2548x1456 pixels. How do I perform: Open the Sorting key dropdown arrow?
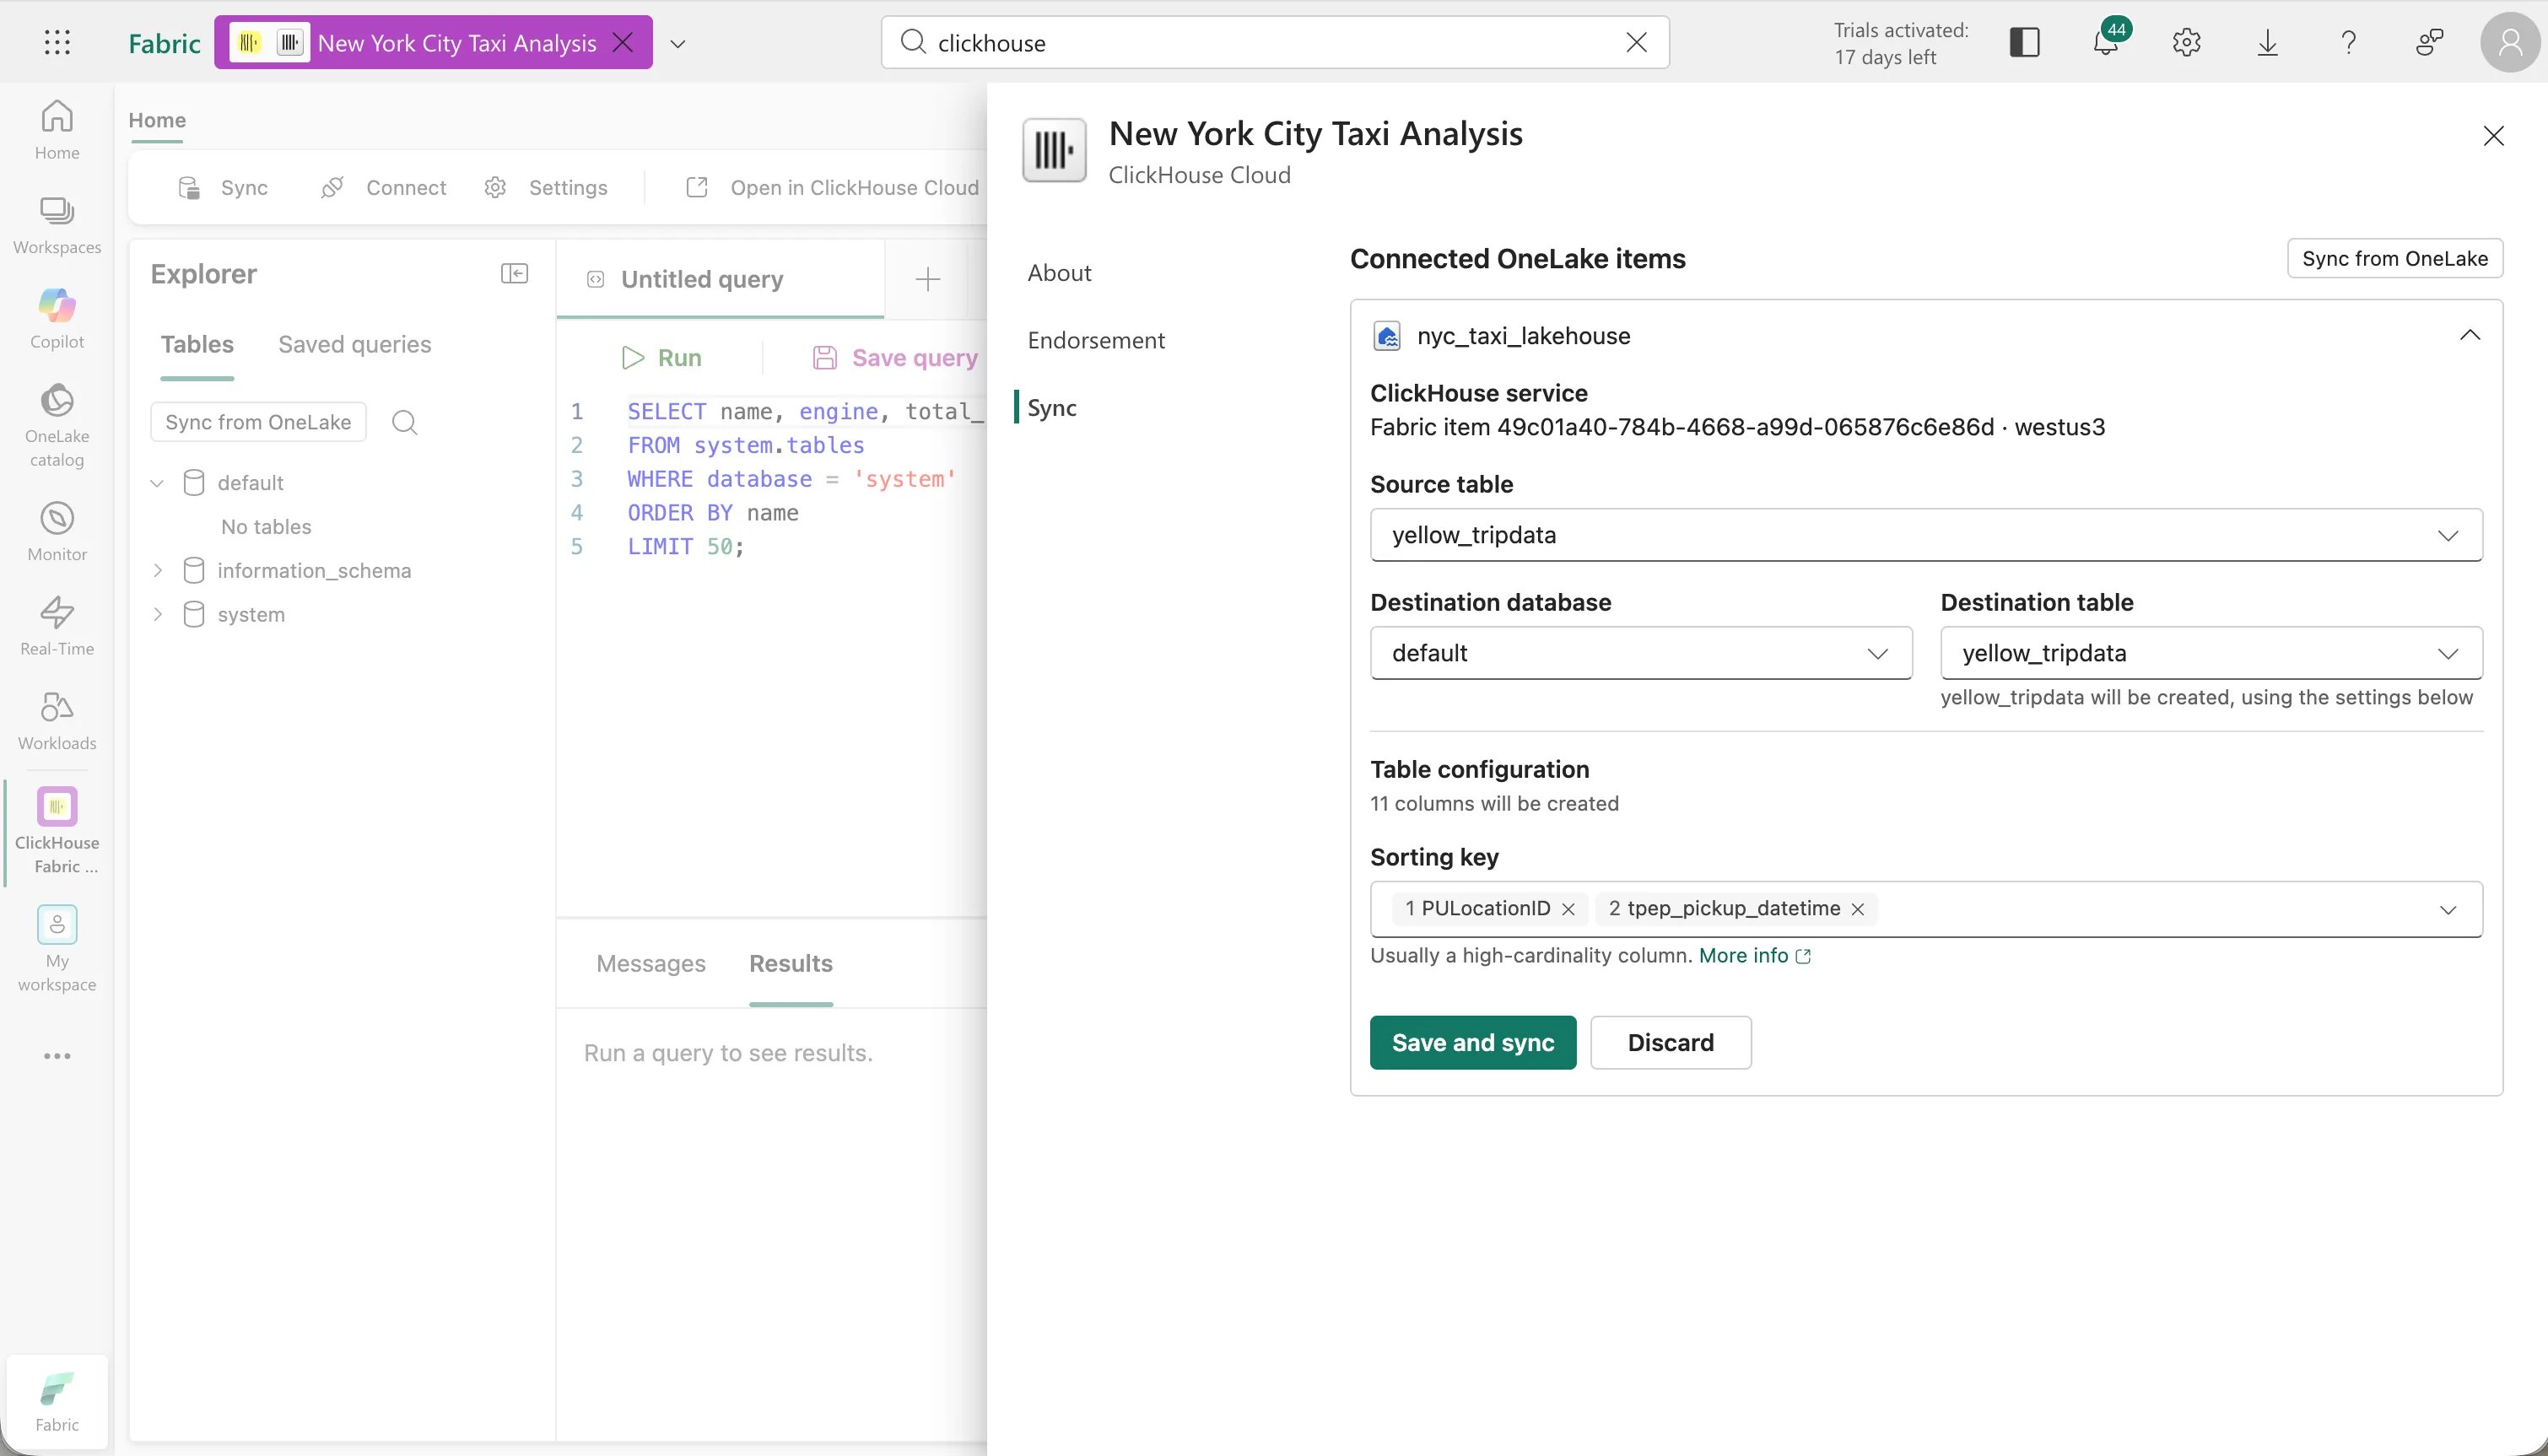2448,910
